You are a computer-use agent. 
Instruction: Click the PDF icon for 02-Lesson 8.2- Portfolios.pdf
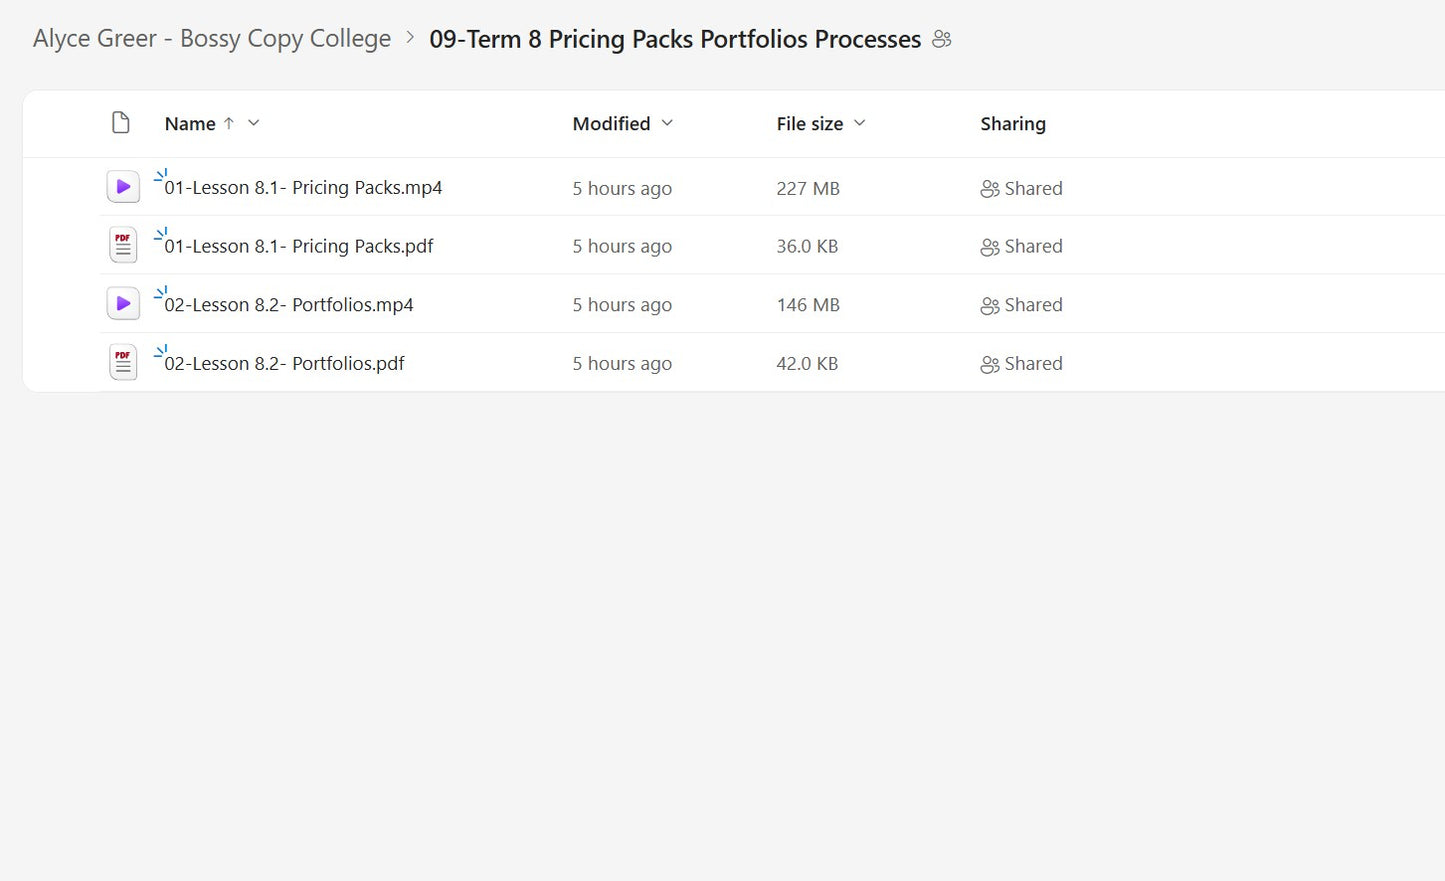(122, 361)
